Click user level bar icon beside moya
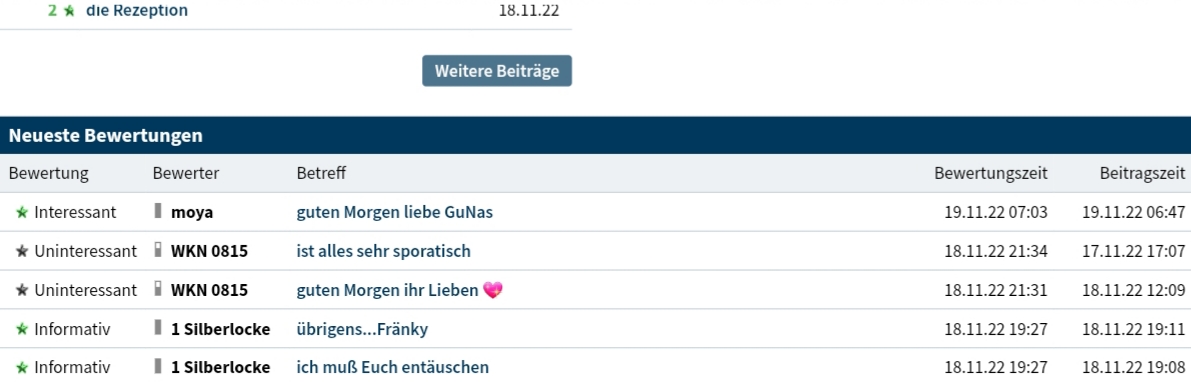1191x382 pixels. click(x=158, y=212)
